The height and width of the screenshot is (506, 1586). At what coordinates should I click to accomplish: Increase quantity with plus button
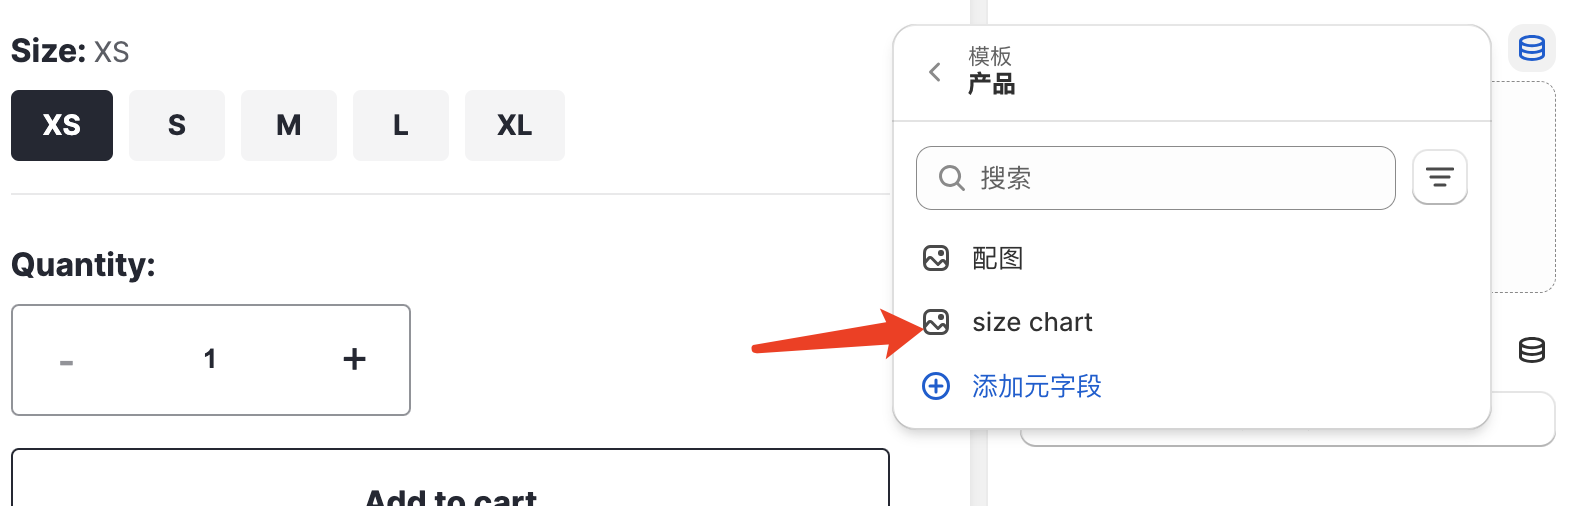click(354, 359)
